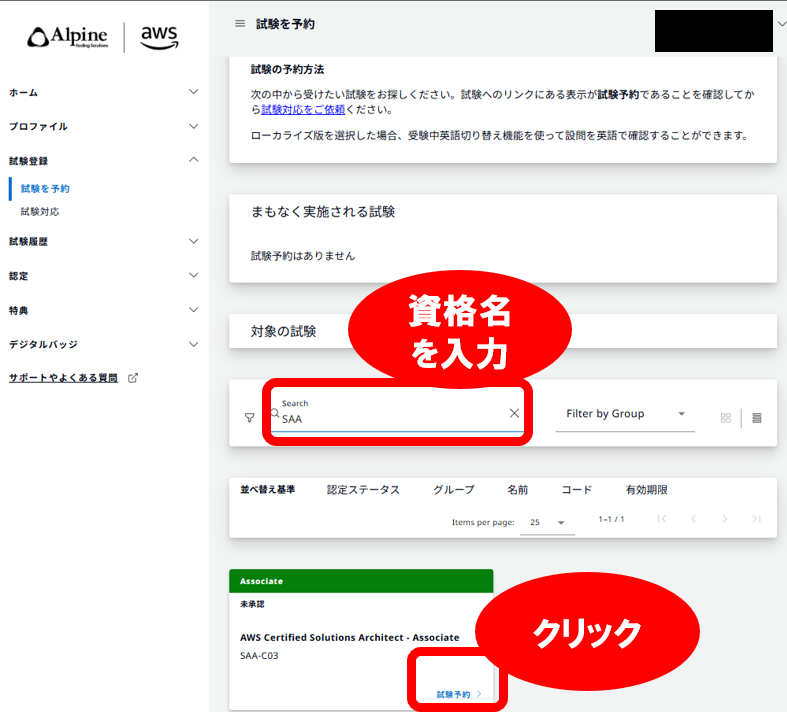Select プロファイル in the sidebar

point(38,126)
